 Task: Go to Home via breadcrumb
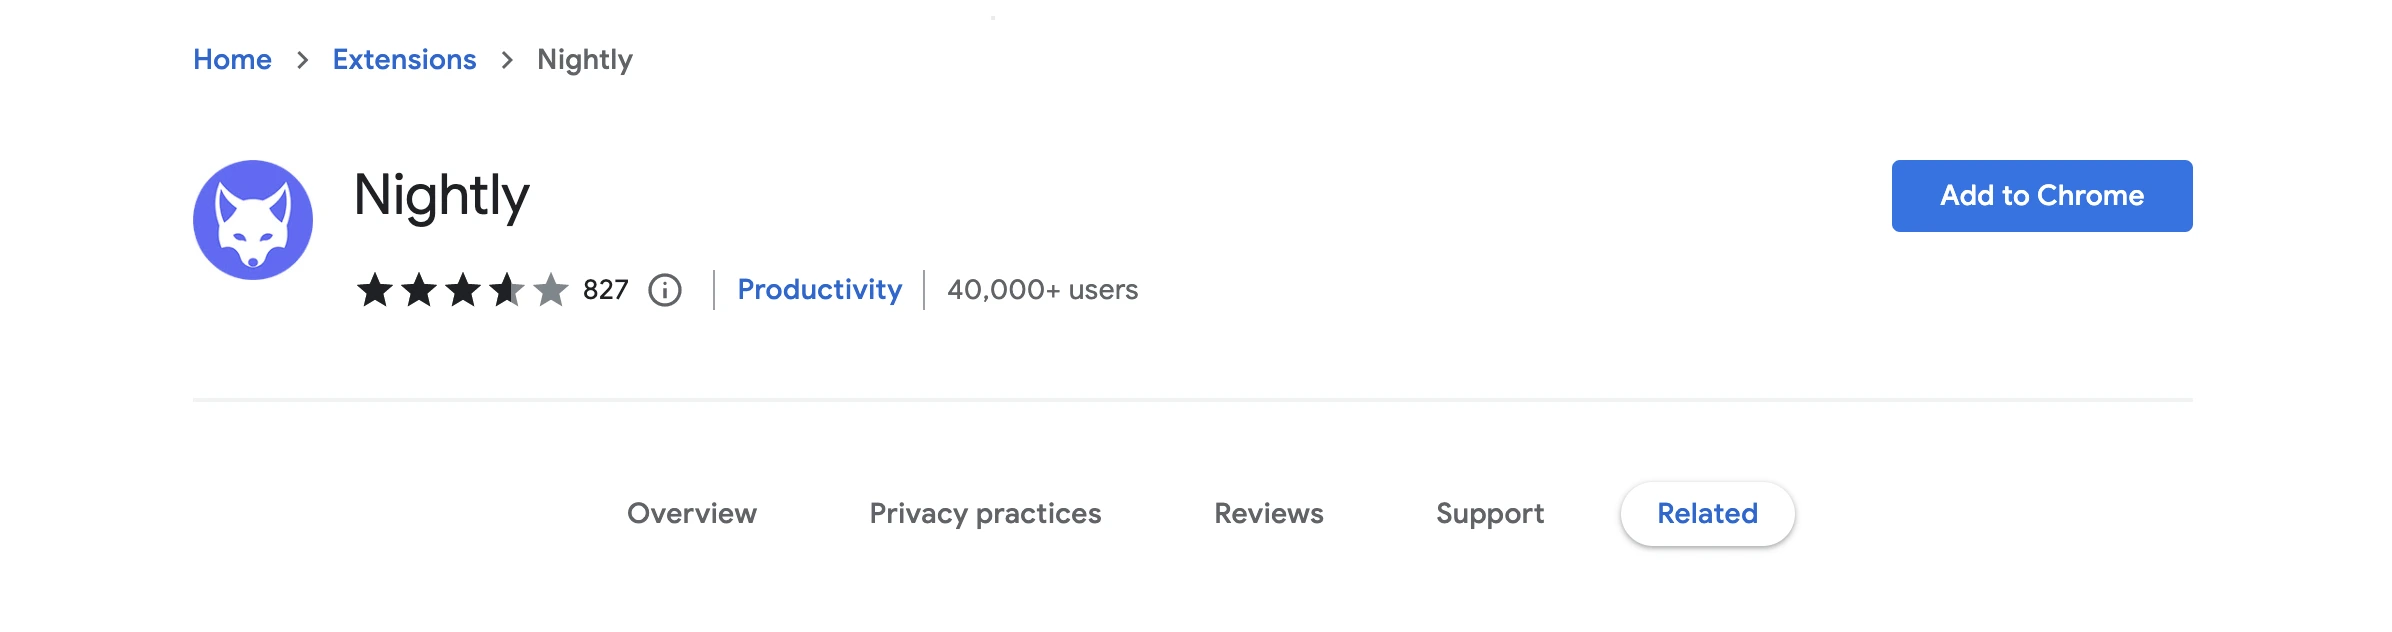[232, 60]
